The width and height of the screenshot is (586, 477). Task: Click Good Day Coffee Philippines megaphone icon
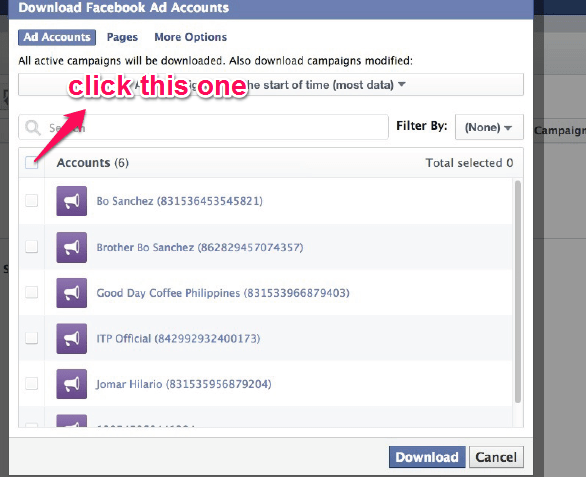71,293
